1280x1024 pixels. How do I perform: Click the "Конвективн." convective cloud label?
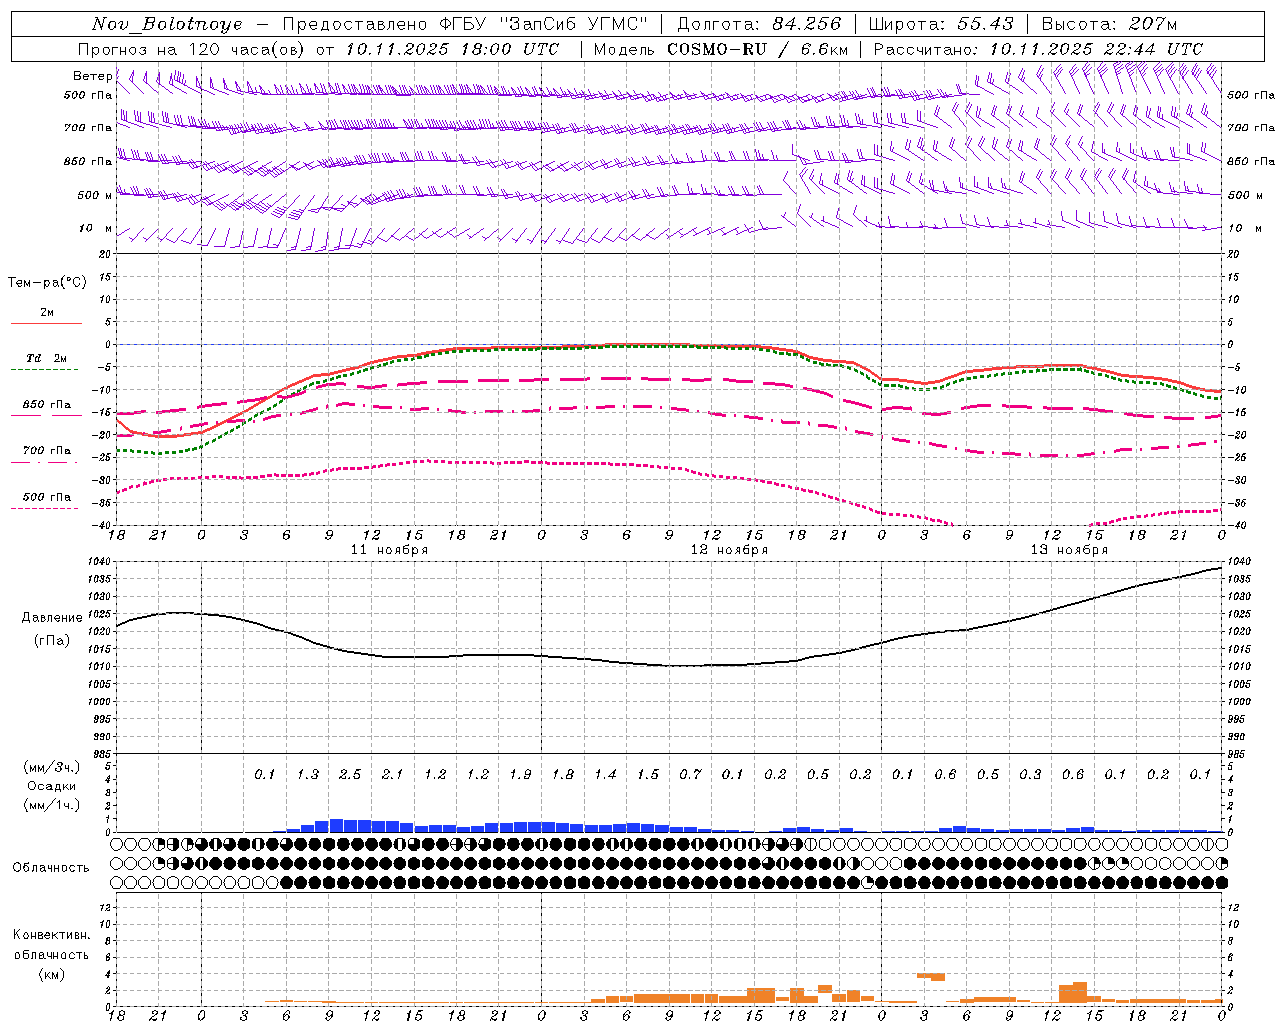(51, 935)
